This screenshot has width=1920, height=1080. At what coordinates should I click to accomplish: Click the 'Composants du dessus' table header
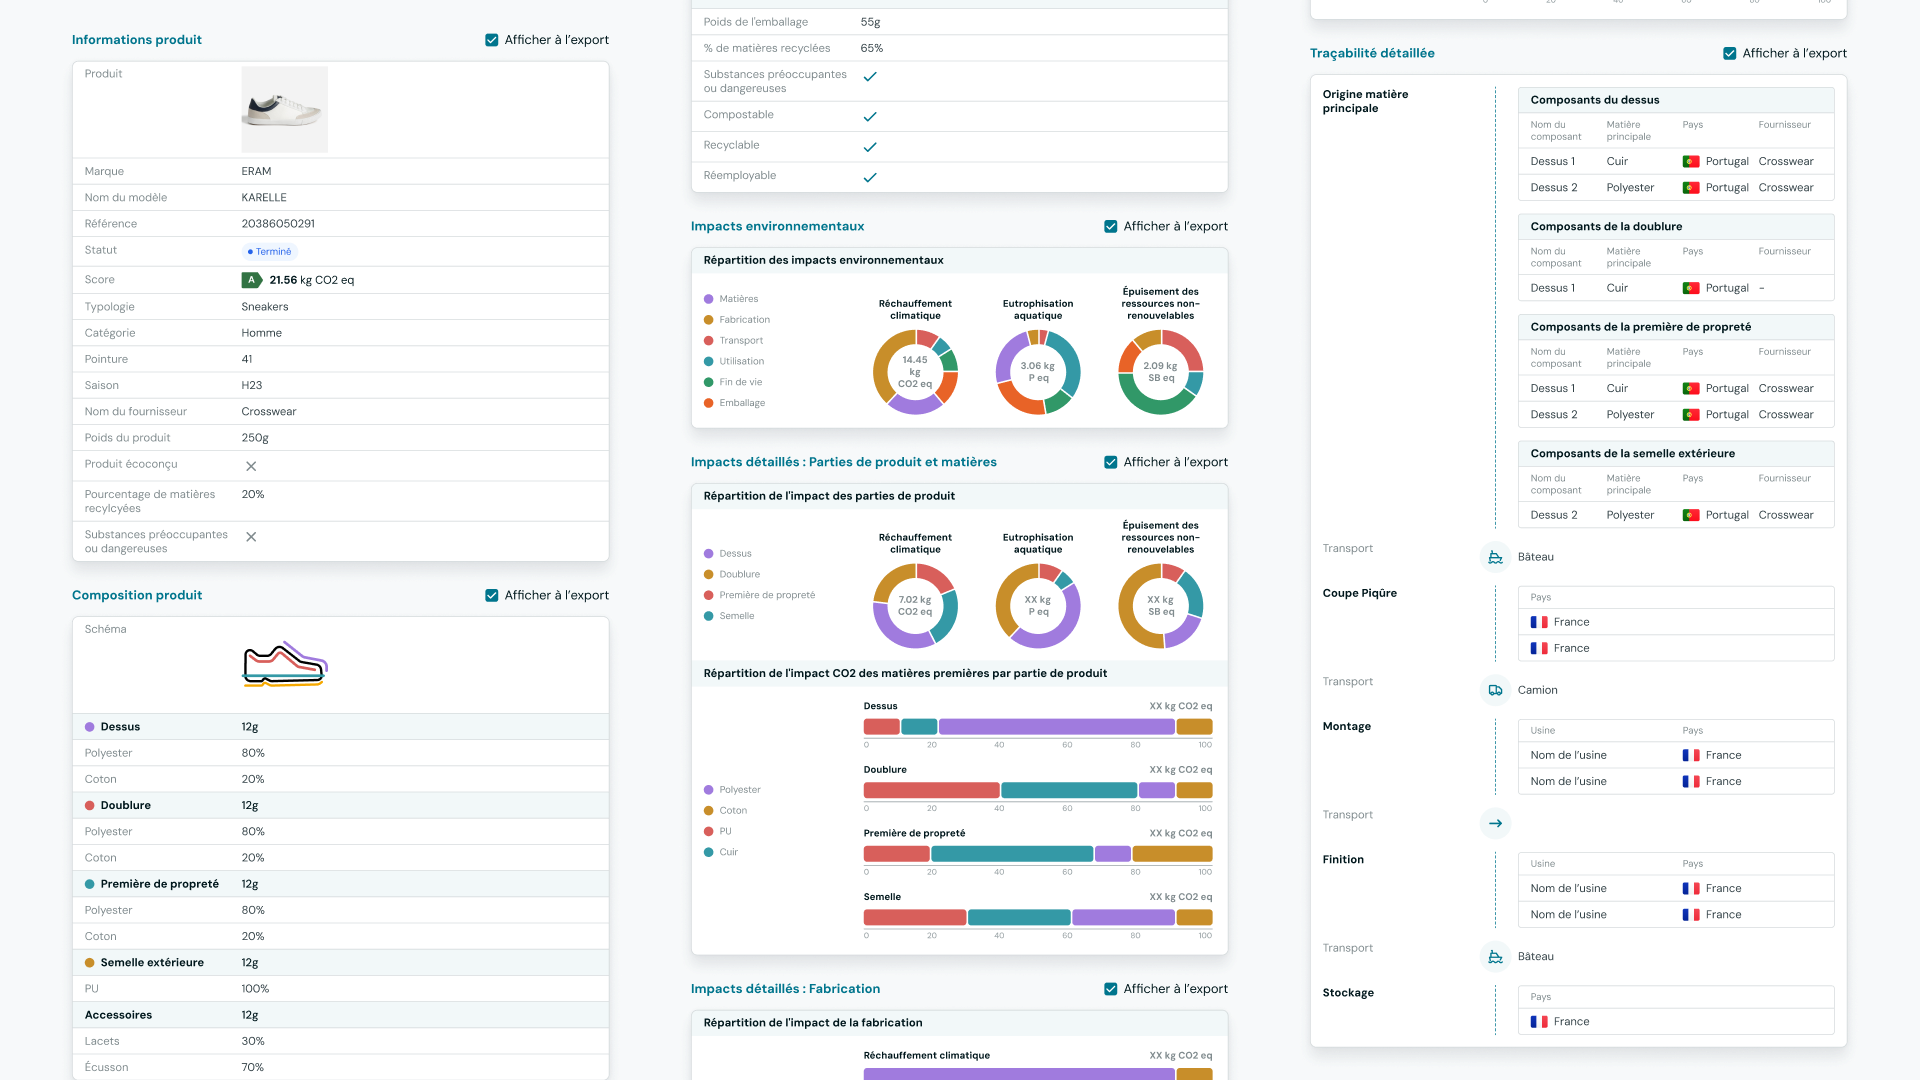(1676, 100)
